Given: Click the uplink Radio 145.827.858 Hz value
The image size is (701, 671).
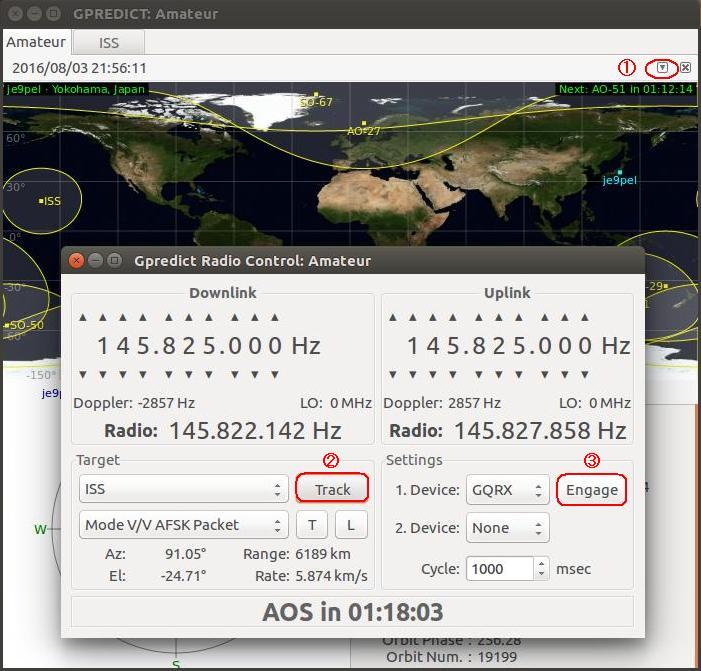Looking at the screenshot, I should pos(540,430).
